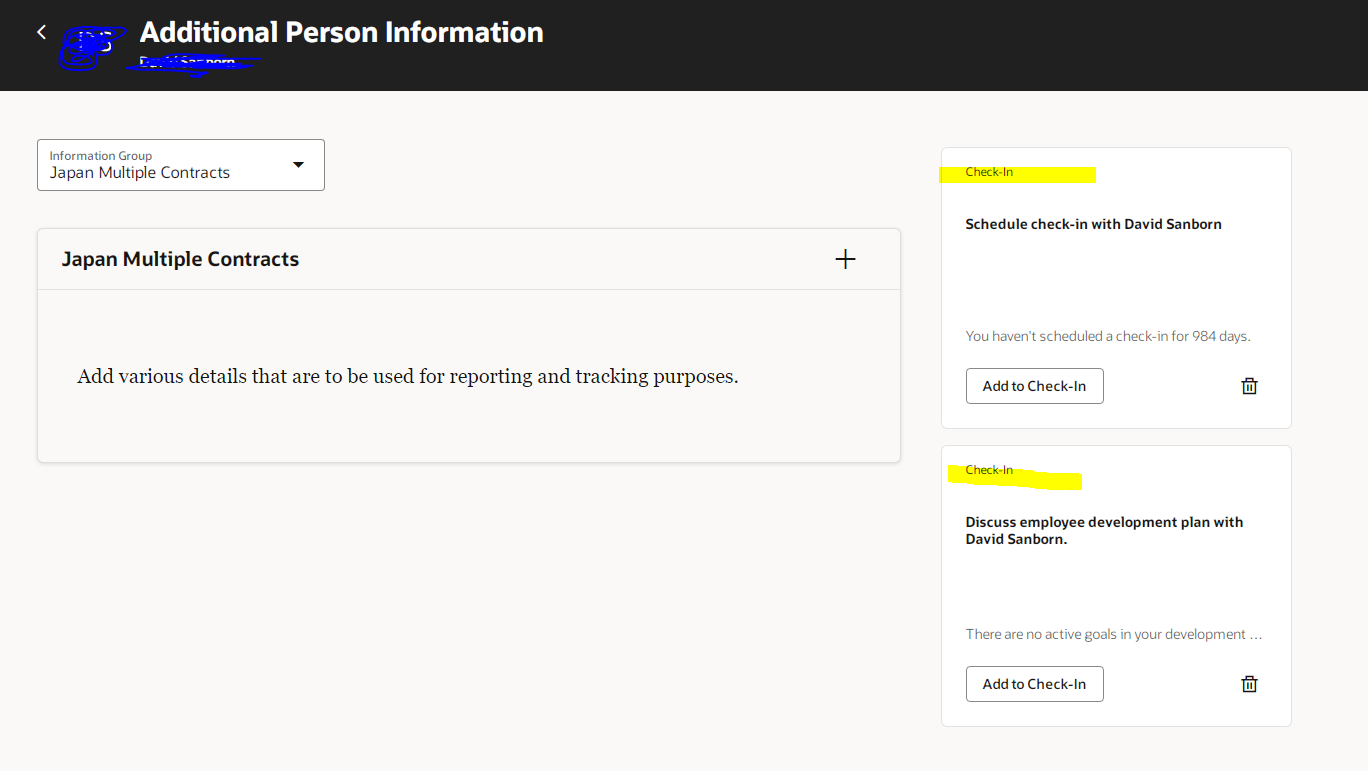The width and height of the screenshot is (1368, 771).
Task: Click the reporting and tracking description text
Action: tap(407, 377)
